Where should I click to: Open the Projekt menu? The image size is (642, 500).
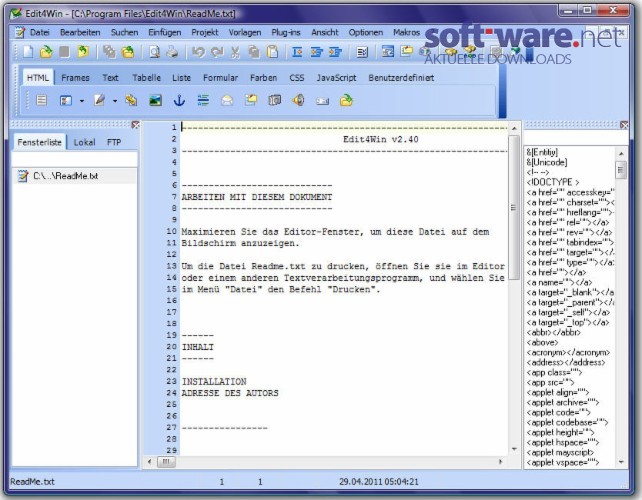coord(205,32)
